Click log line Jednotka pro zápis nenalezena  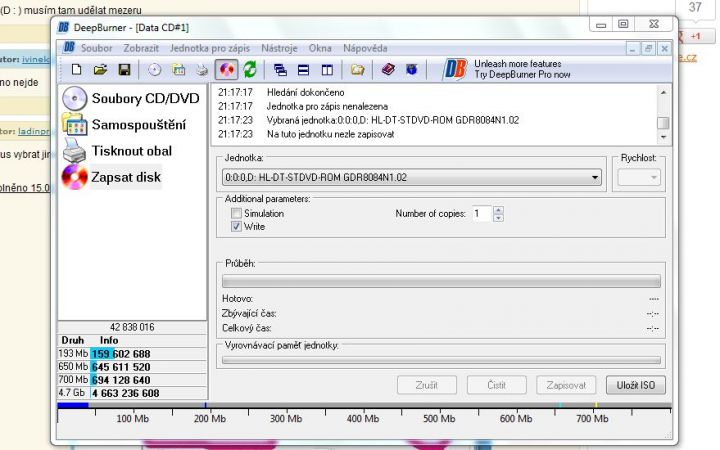coord(327,106)
